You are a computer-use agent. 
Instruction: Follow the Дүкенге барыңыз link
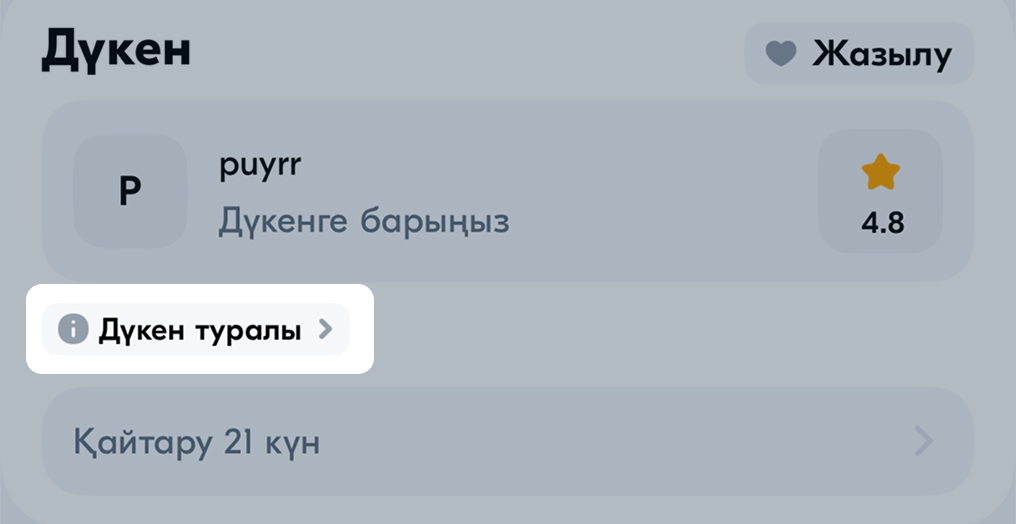[364, 222]
